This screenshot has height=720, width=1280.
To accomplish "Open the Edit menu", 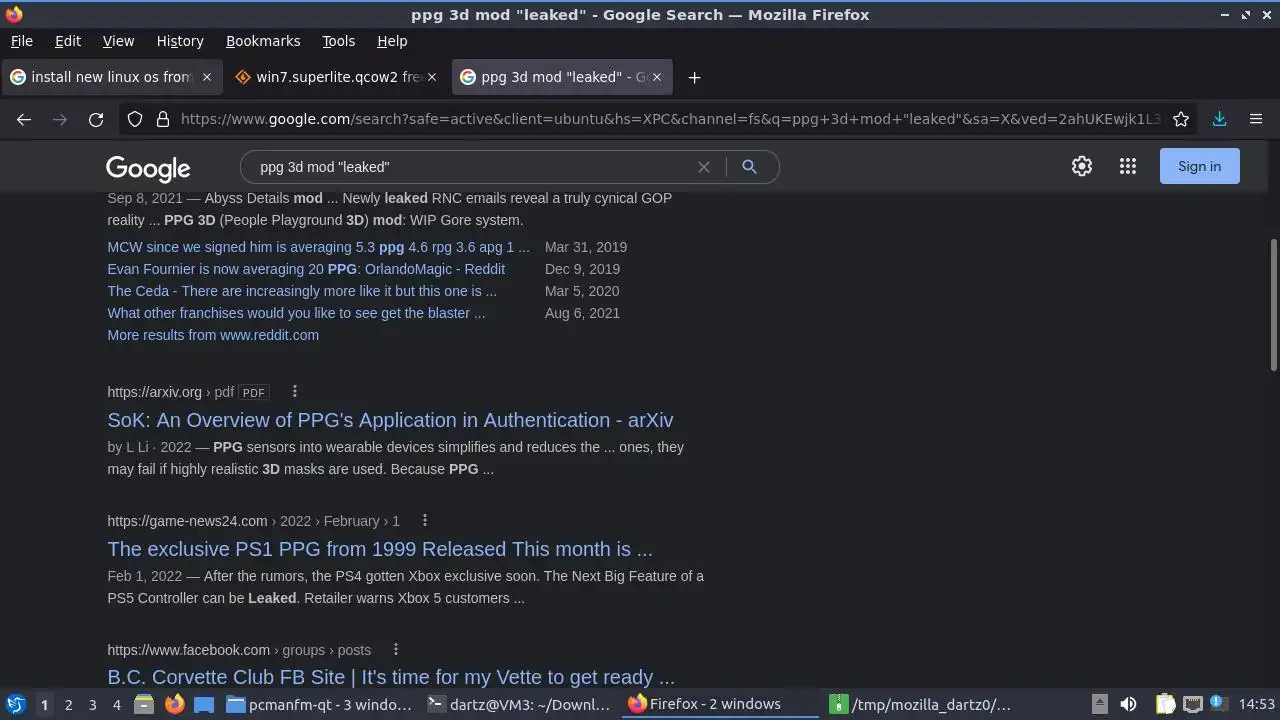I will pyautogui.click(x=68, y=41).
